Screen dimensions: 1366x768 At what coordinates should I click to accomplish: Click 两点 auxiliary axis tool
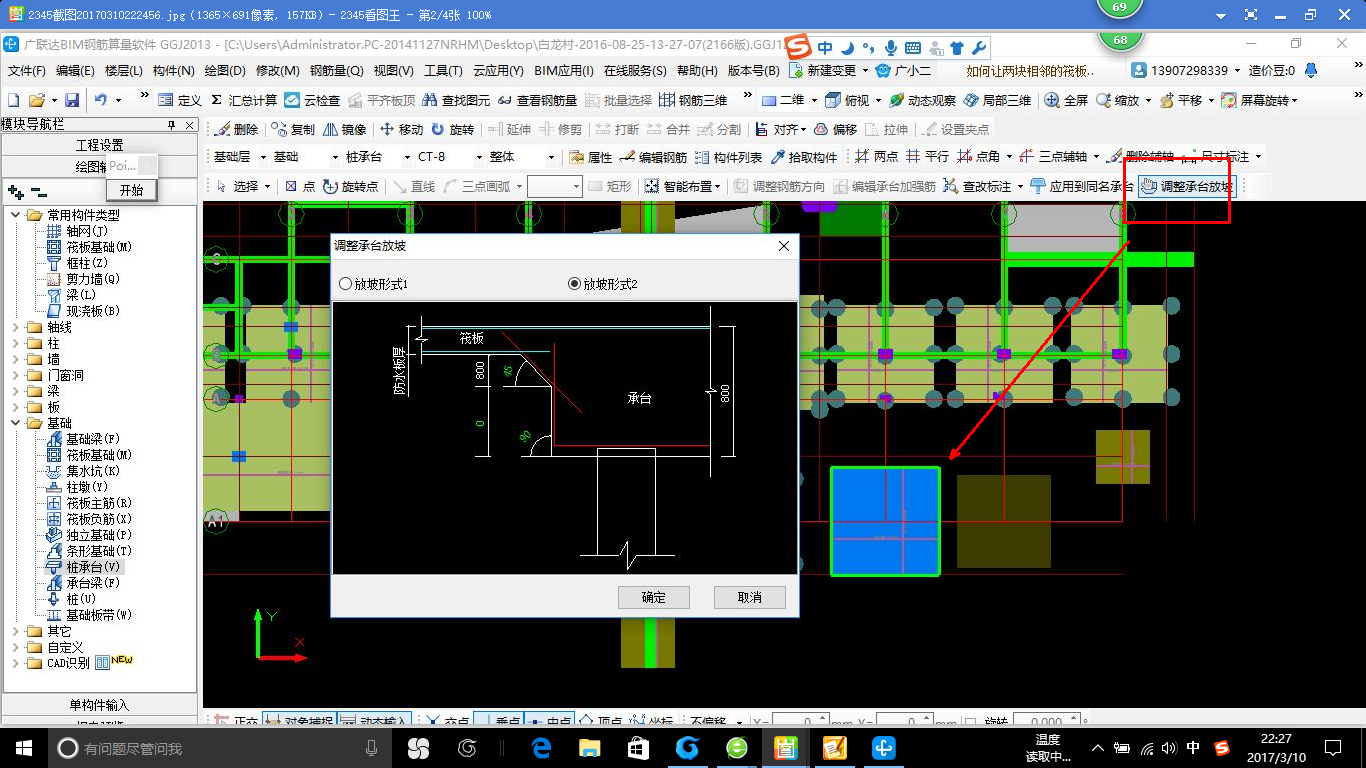876,157
